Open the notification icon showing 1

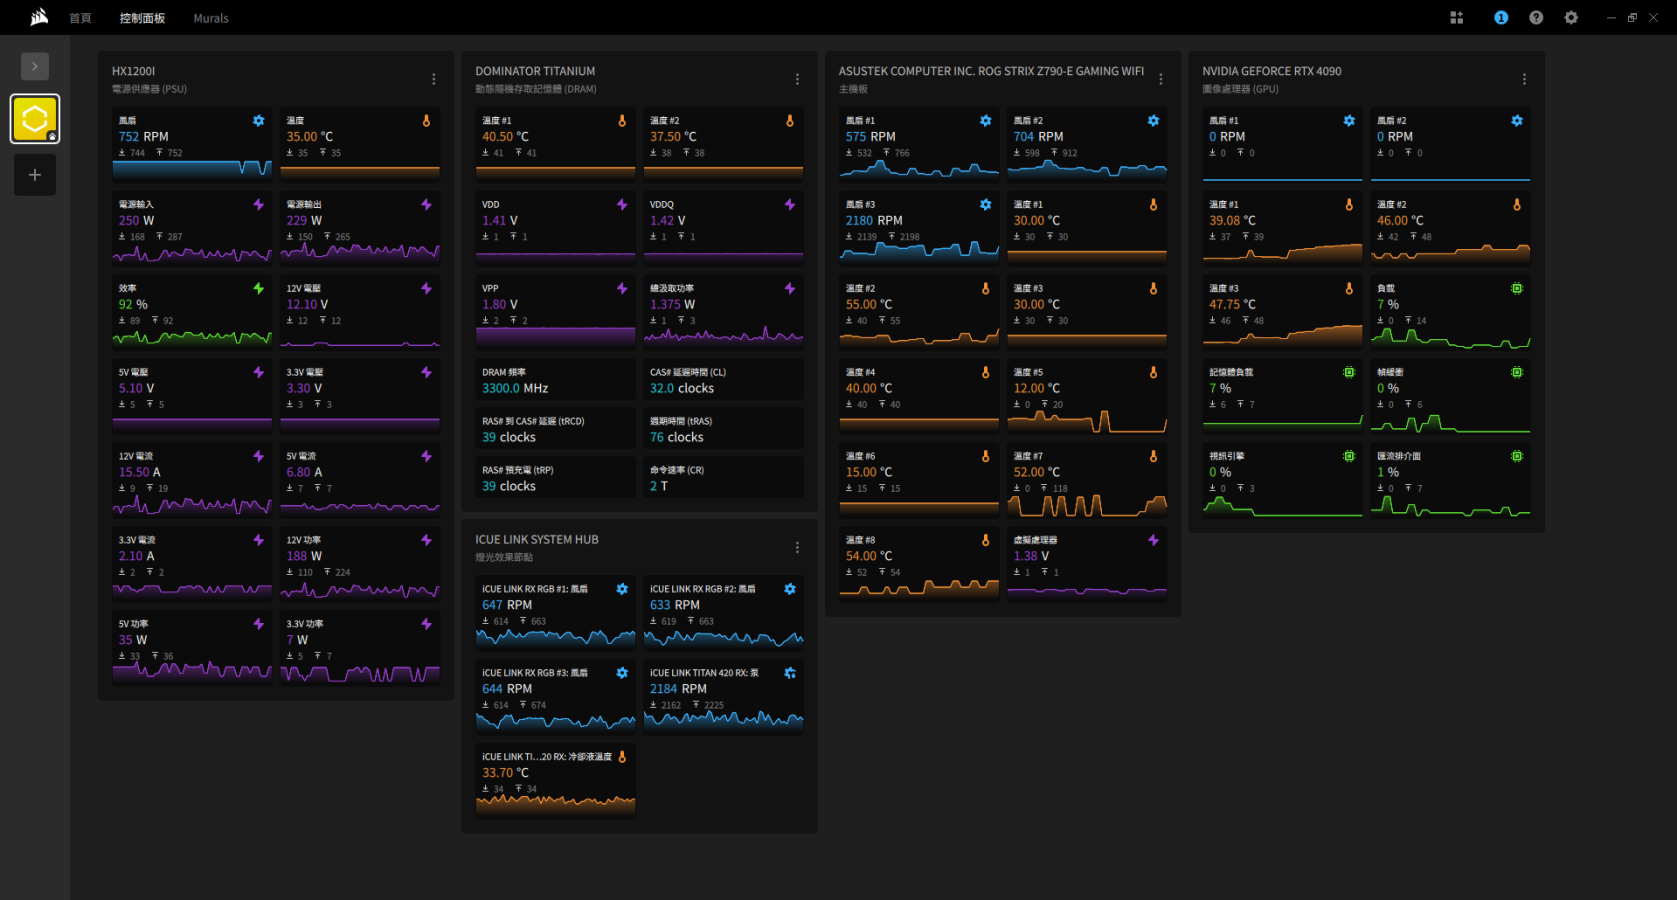point(1501,18)
